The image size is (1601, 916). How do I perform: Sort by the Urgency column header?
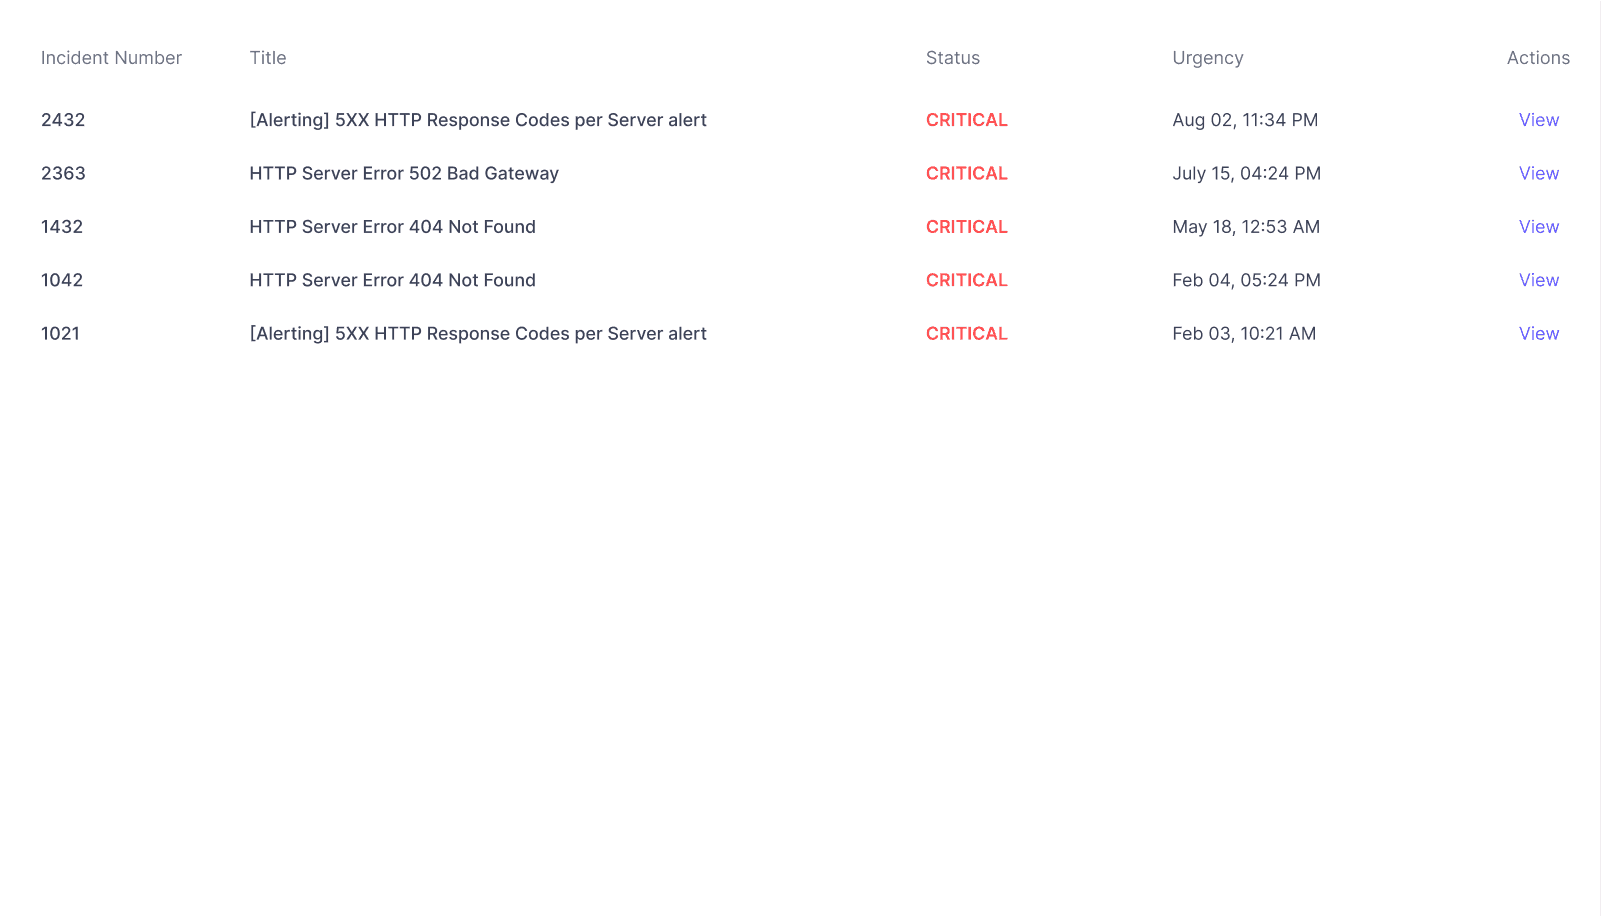tap(1208, 57)
